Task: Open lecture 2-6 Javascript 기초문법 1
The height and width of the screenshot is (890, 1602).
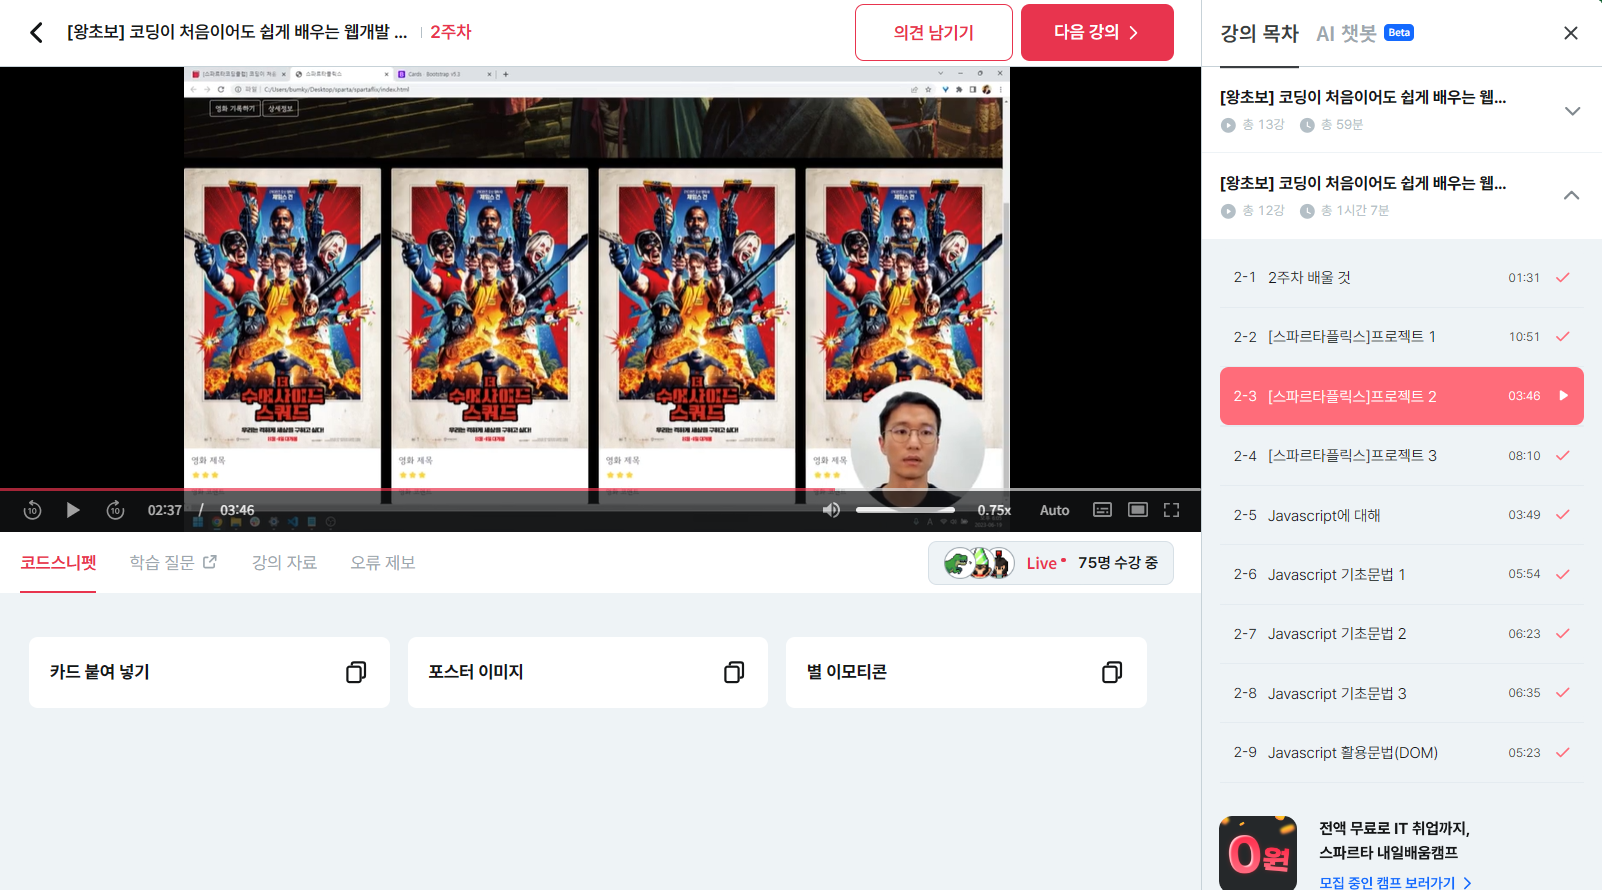Action: (x=1402, y=575)
